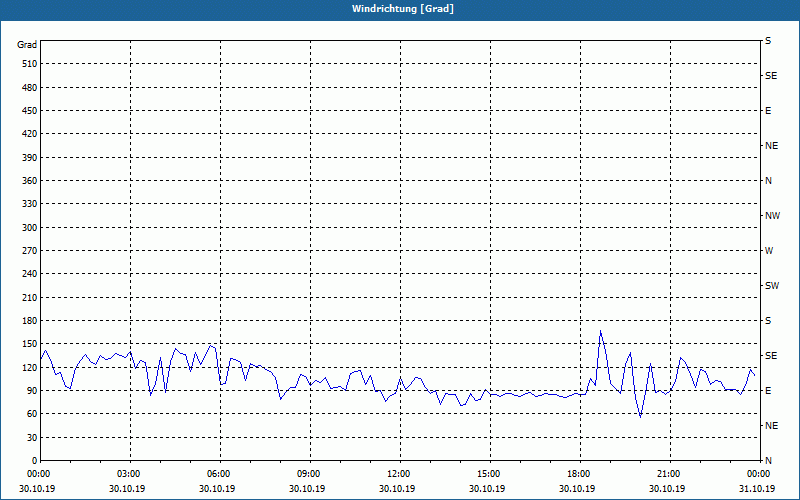
Task: Select the 480 degree axis label
Action: click(x=29, y=88)
